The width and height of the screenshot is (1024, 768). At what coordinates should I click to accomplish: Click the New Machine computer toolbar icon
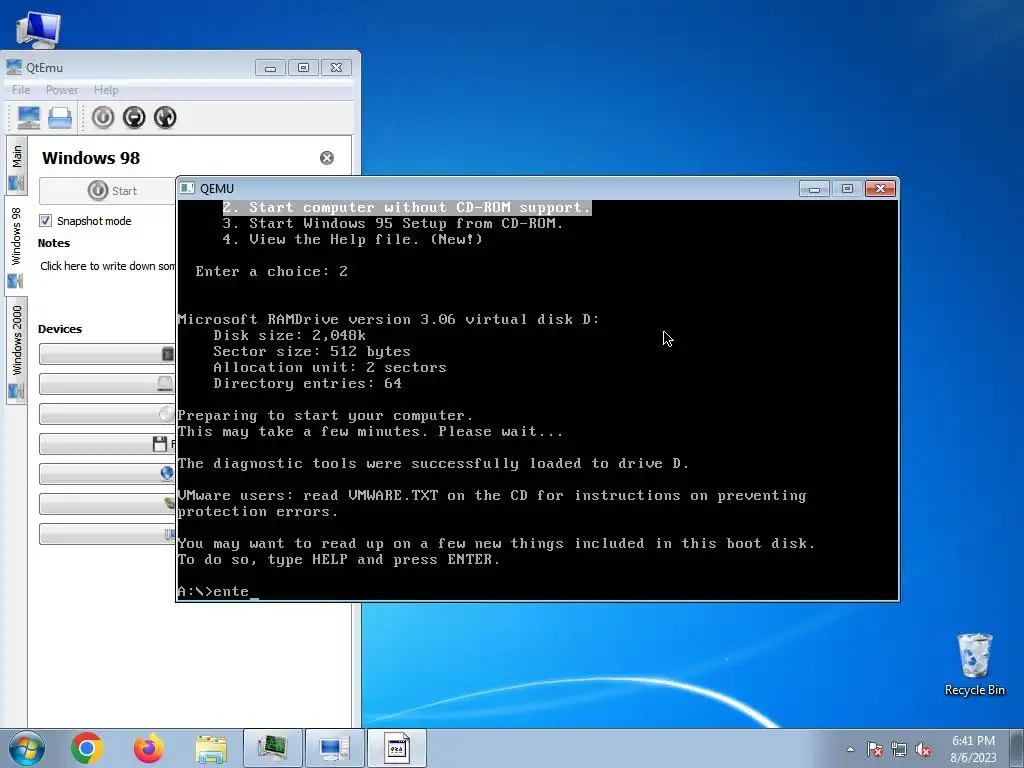pos(29,118)
